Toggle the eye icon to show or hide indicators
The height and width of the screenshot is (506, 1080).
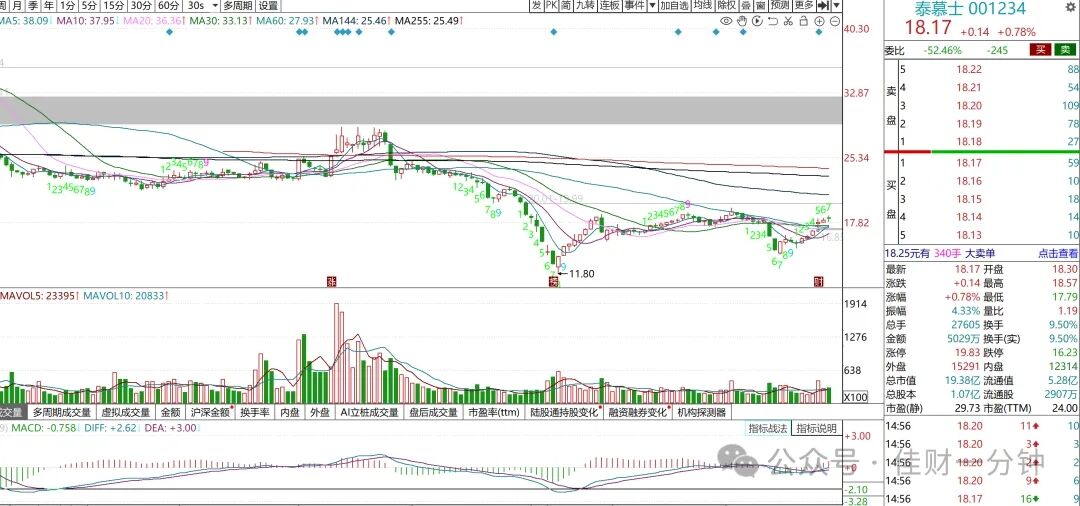click(x=726, y=21)
